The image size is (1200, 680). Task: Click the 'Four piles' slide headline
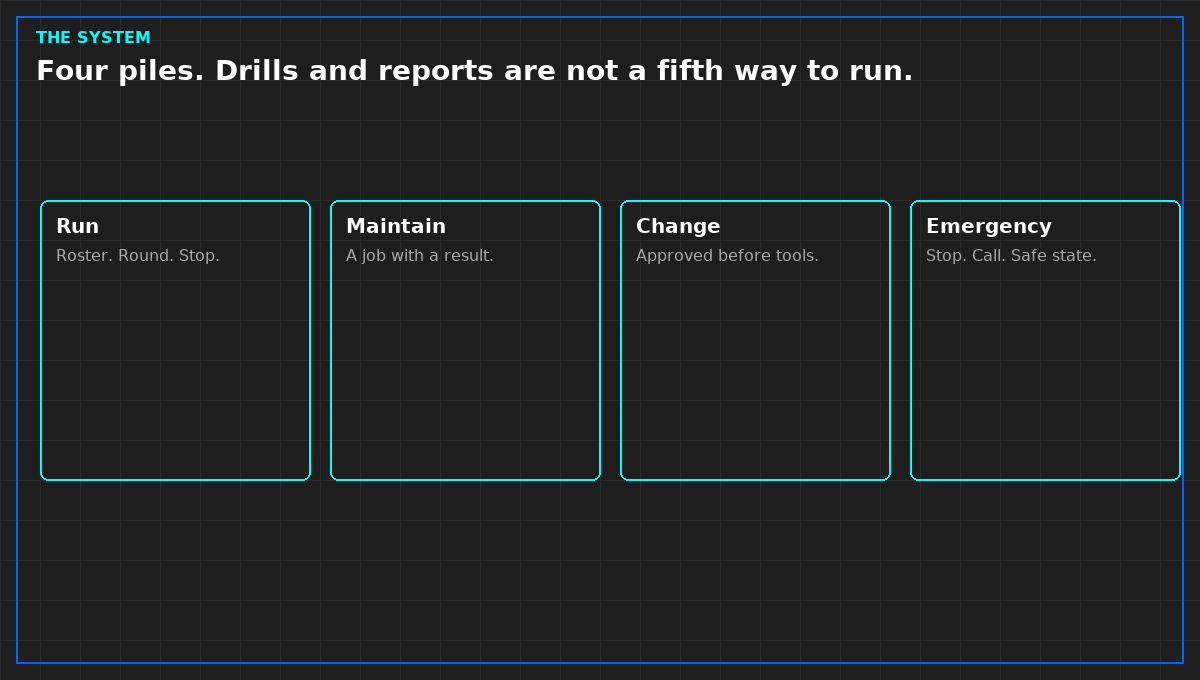point(474,71)
